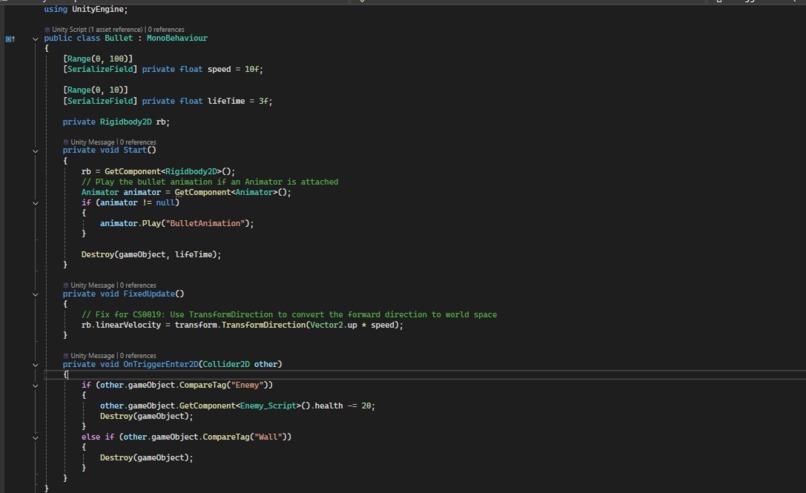
Task: Click the 'Collider2D' parameter type
Action: tap(226, 364)
